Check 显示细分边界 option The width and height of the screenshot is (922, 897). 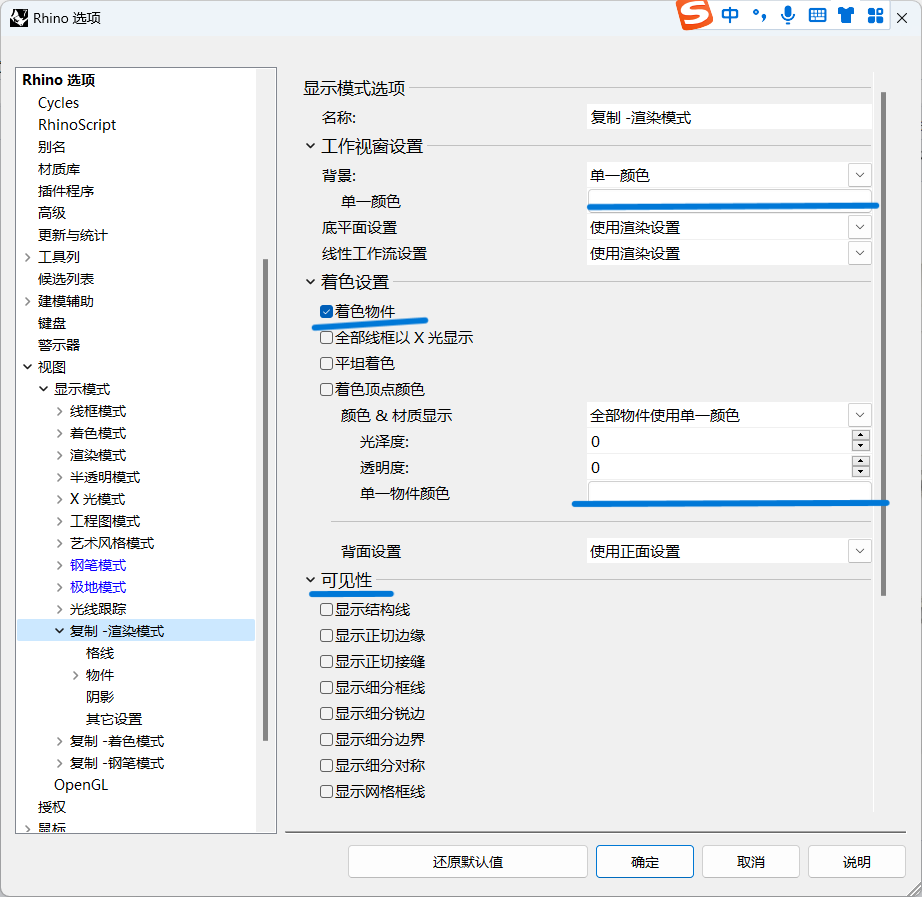coord(326,739)
